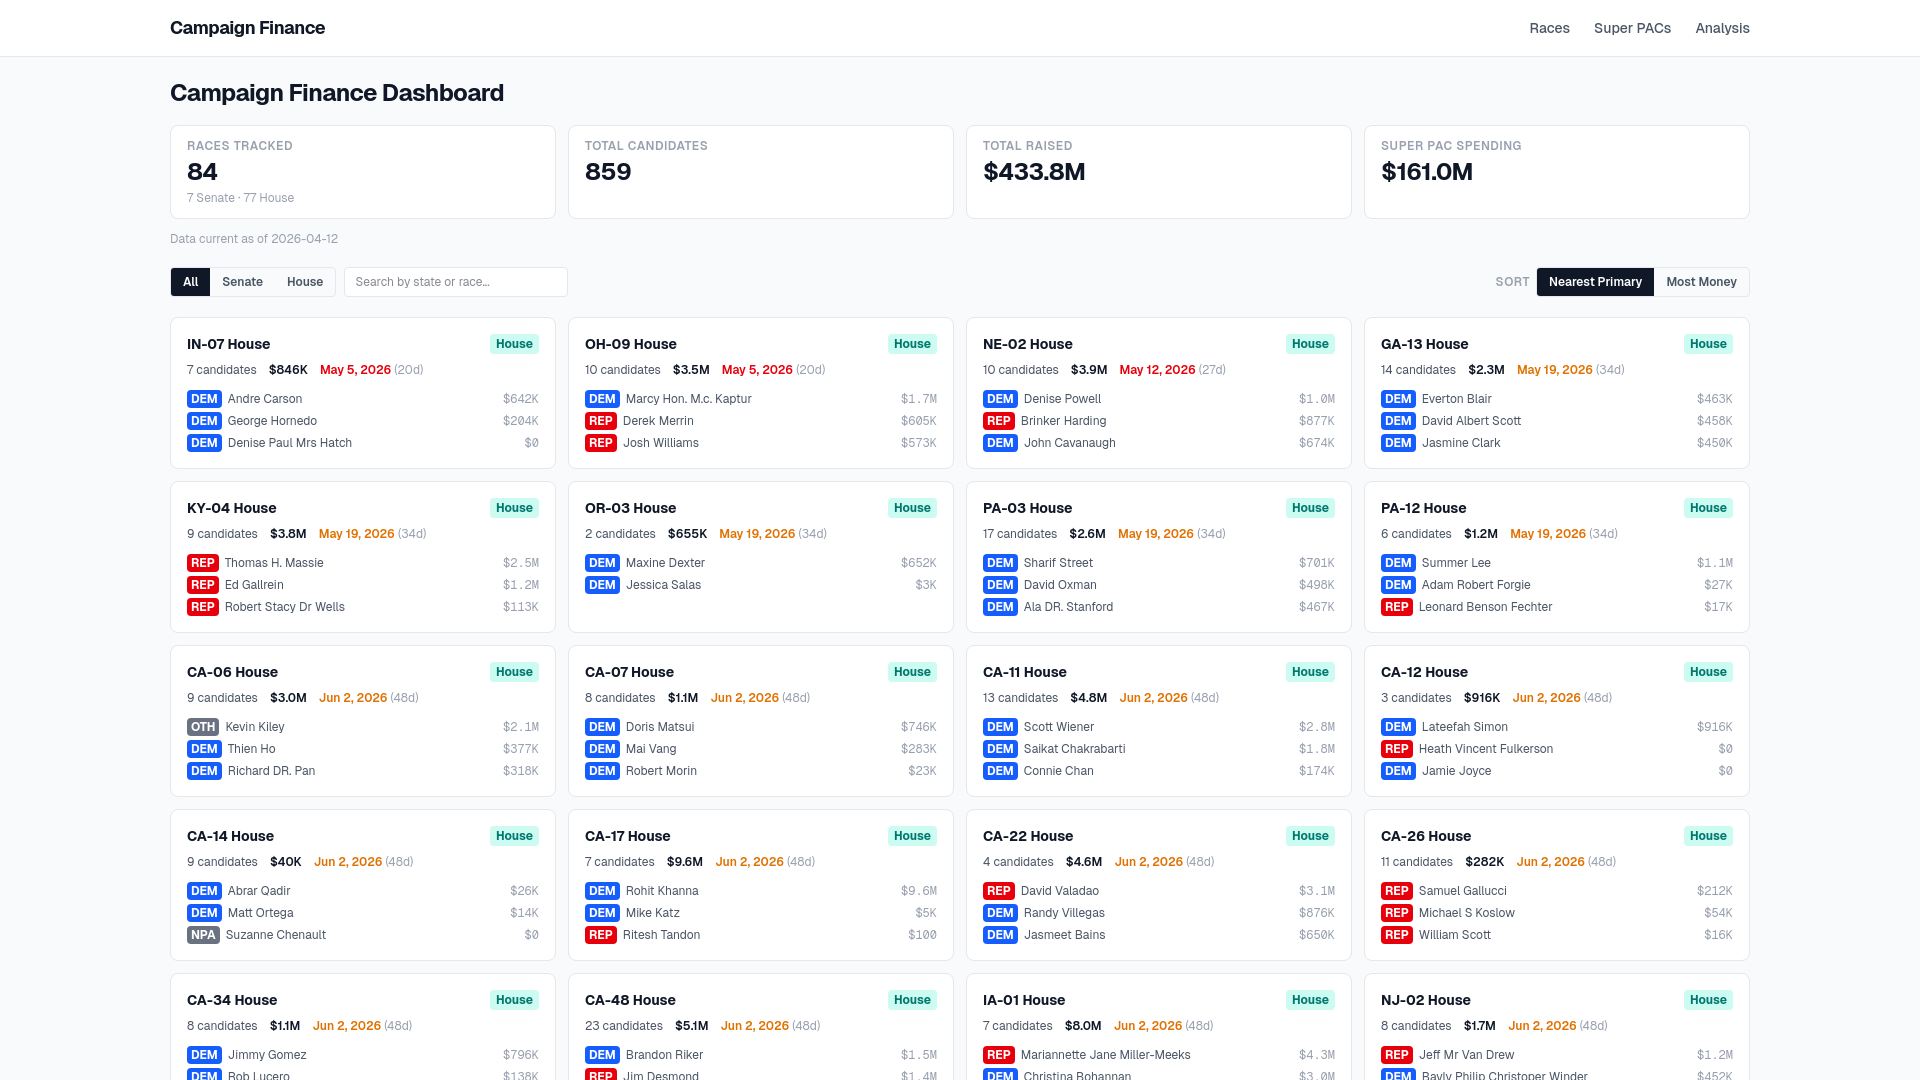The image size is (1920, 1080).
Task: Select the Senate filter tab
Action: click(x=242, y=282)
